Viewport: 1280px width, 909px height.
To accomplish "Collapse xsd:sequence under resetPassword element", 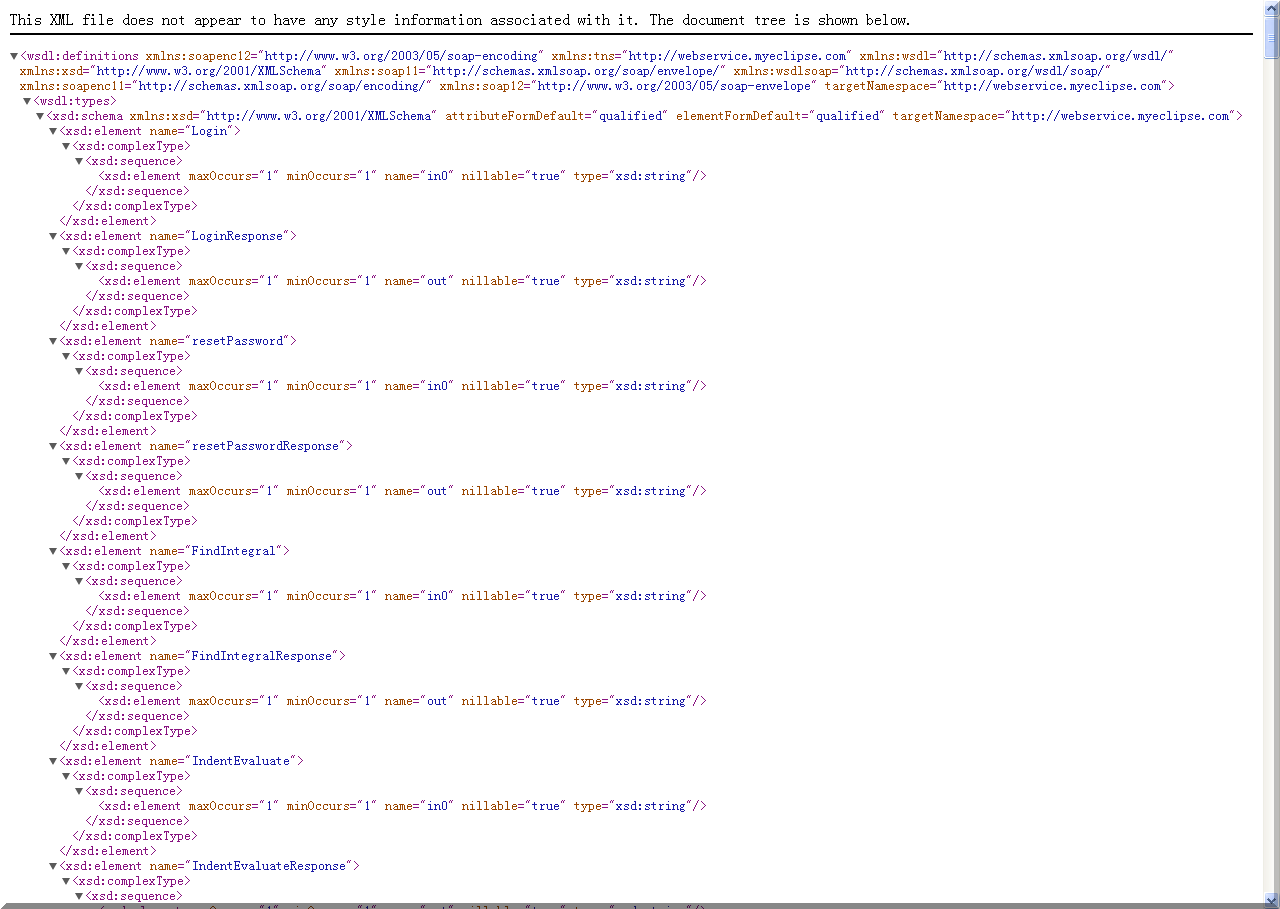I will (x=79, y=372).
